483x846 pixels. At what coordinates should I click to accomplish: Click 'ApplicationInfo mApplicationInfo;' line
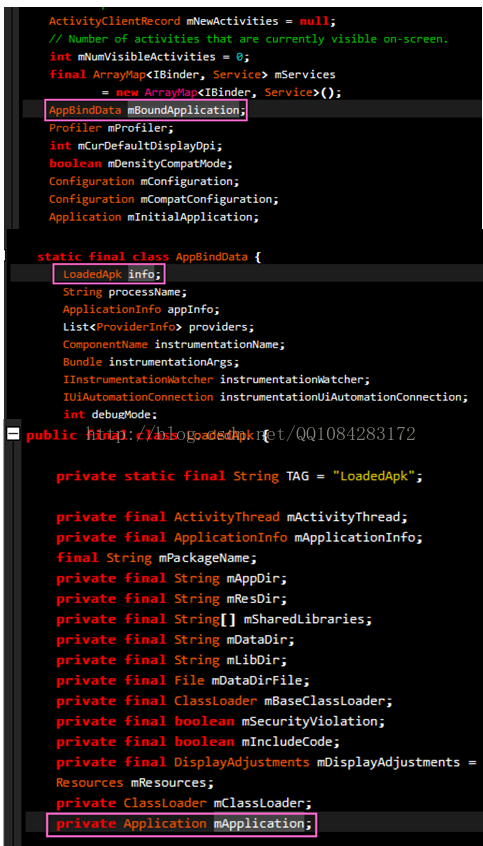point(240,537)
